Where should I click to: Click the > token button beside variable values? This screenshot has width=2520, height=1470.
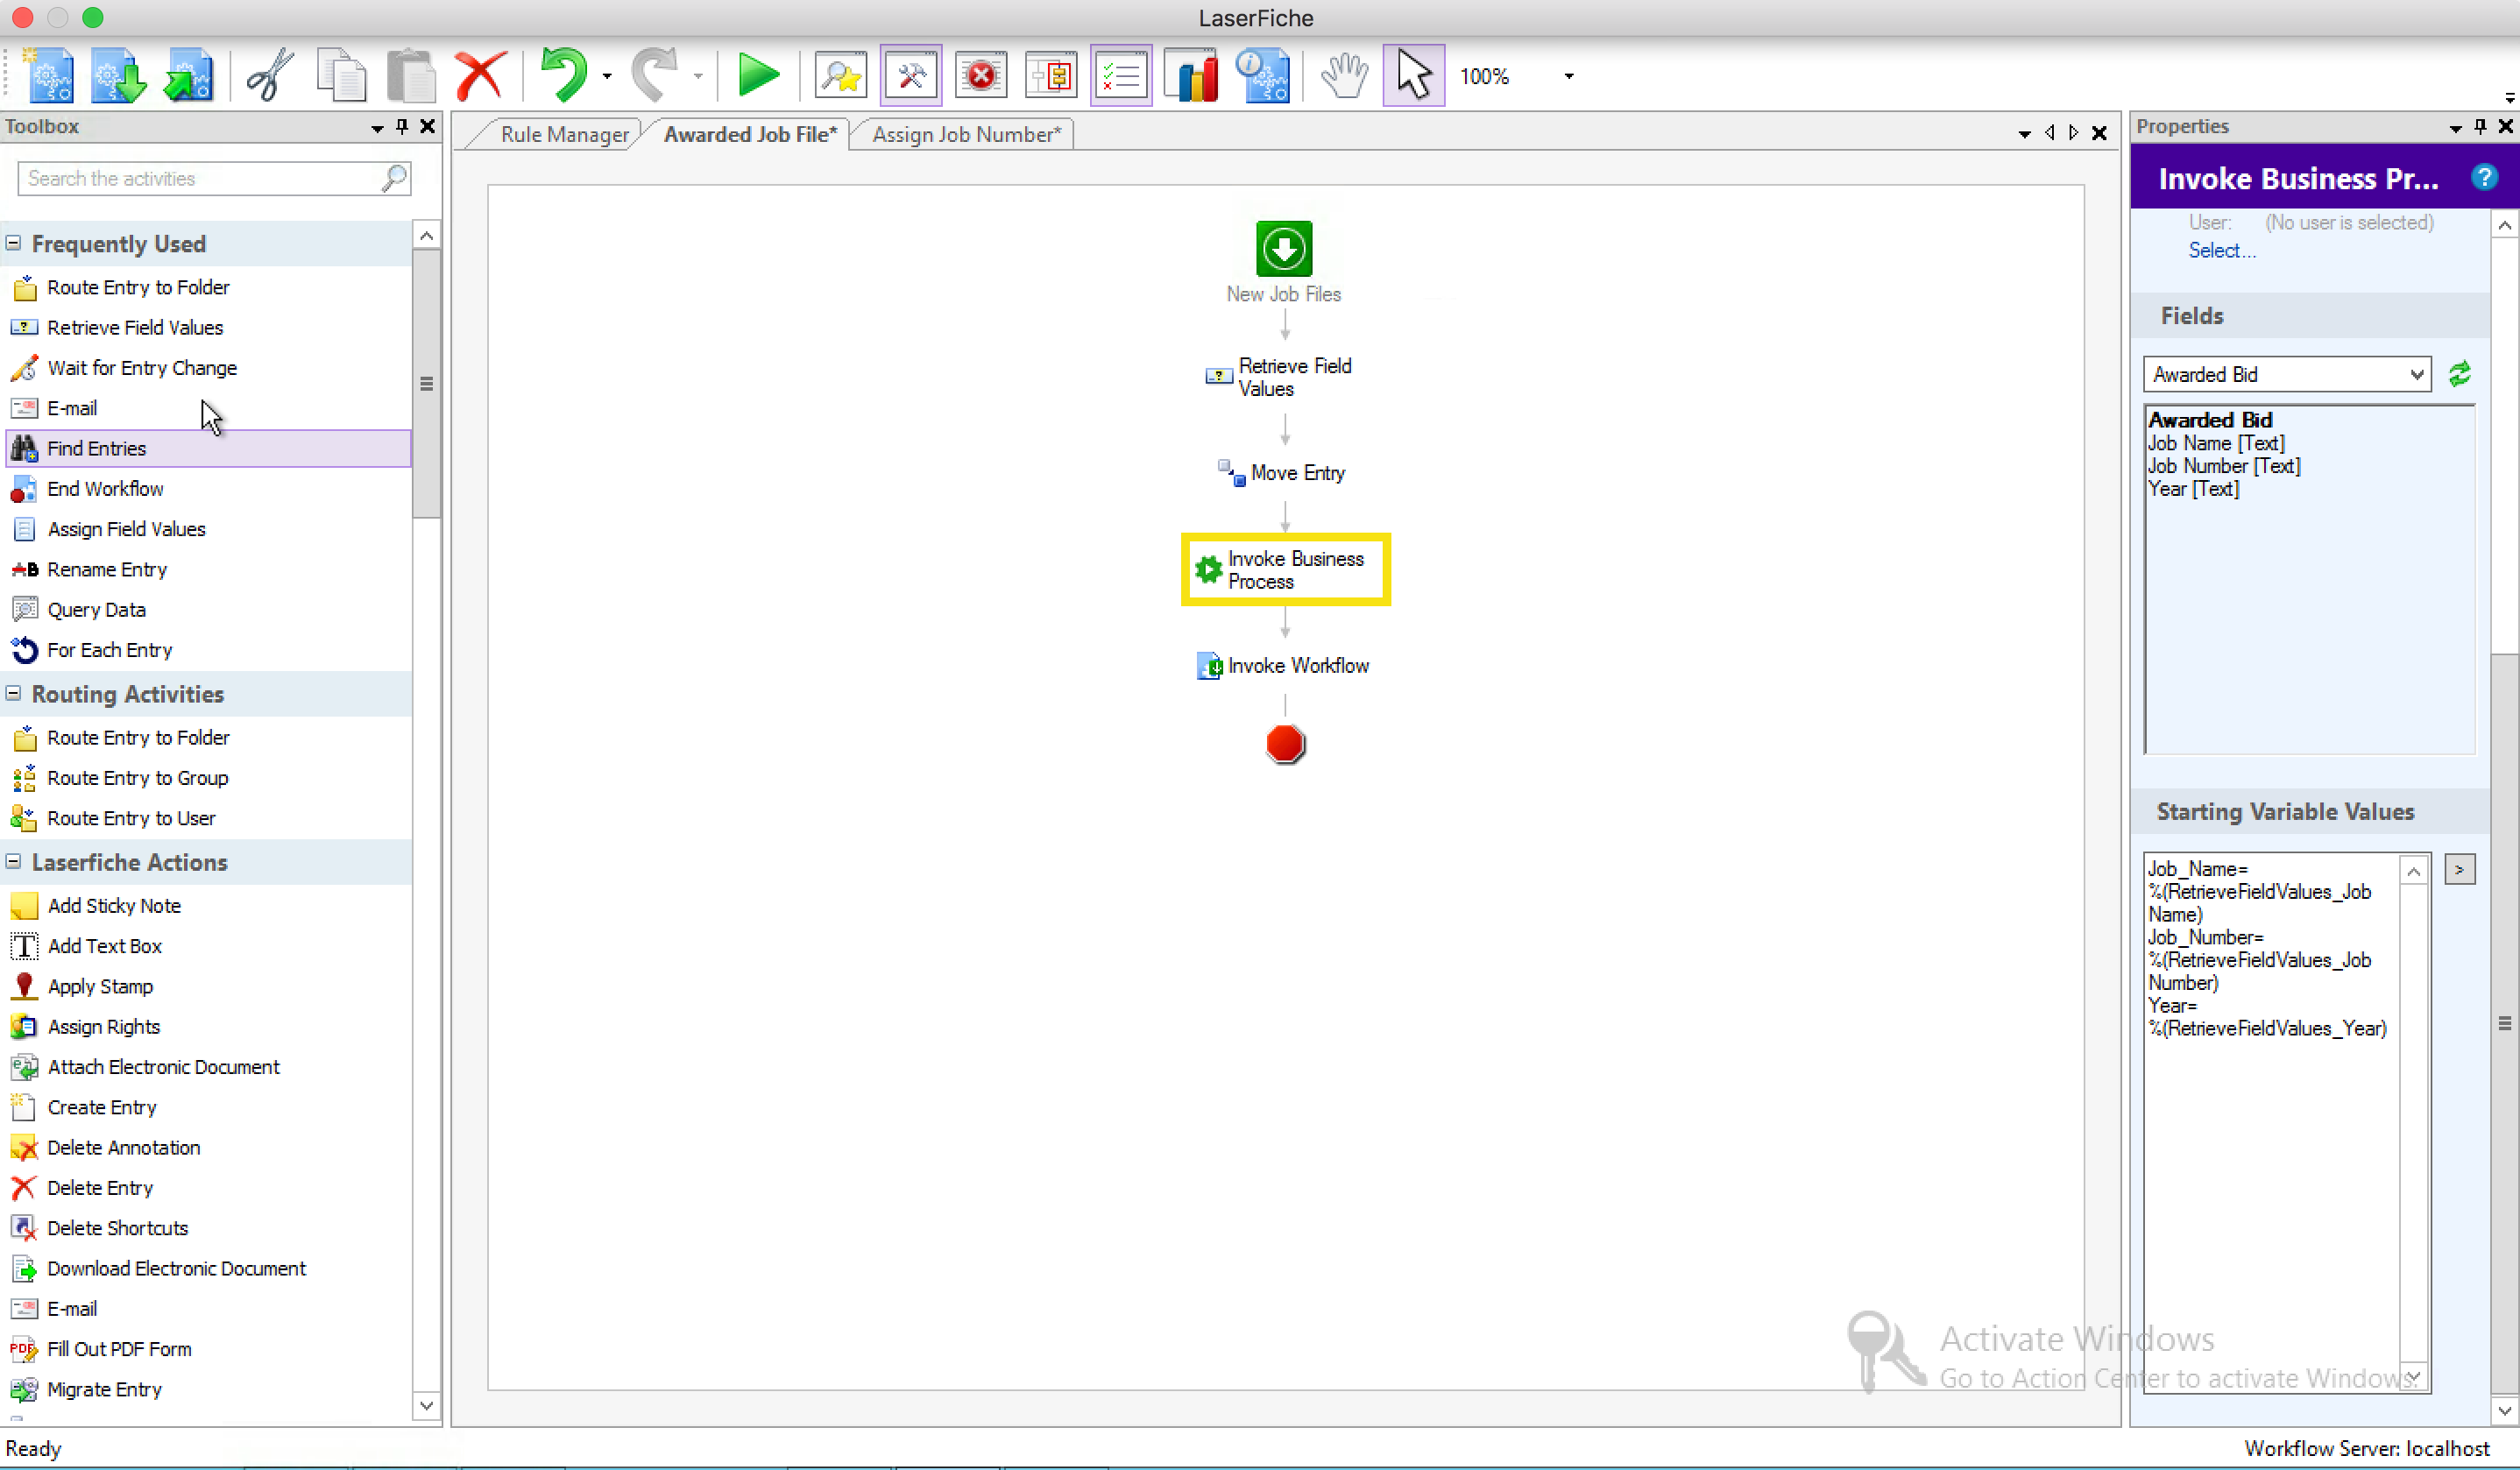(2459, 869)
